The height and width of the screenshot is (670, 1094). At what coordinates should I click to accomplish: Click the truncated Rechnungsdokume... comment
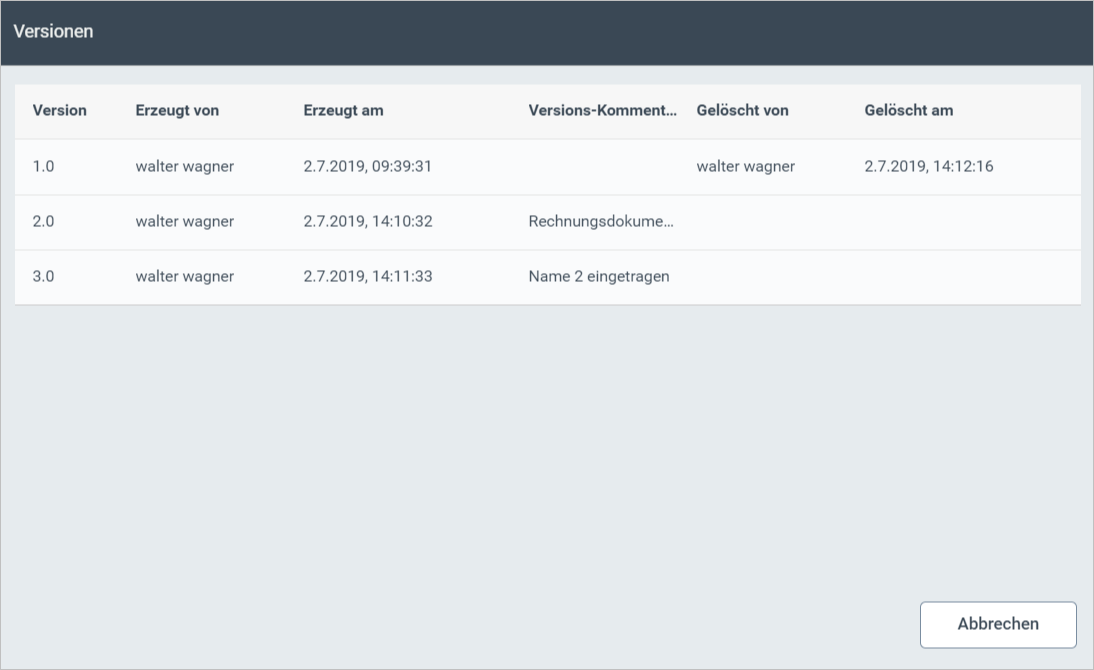(x=600, y=222)
